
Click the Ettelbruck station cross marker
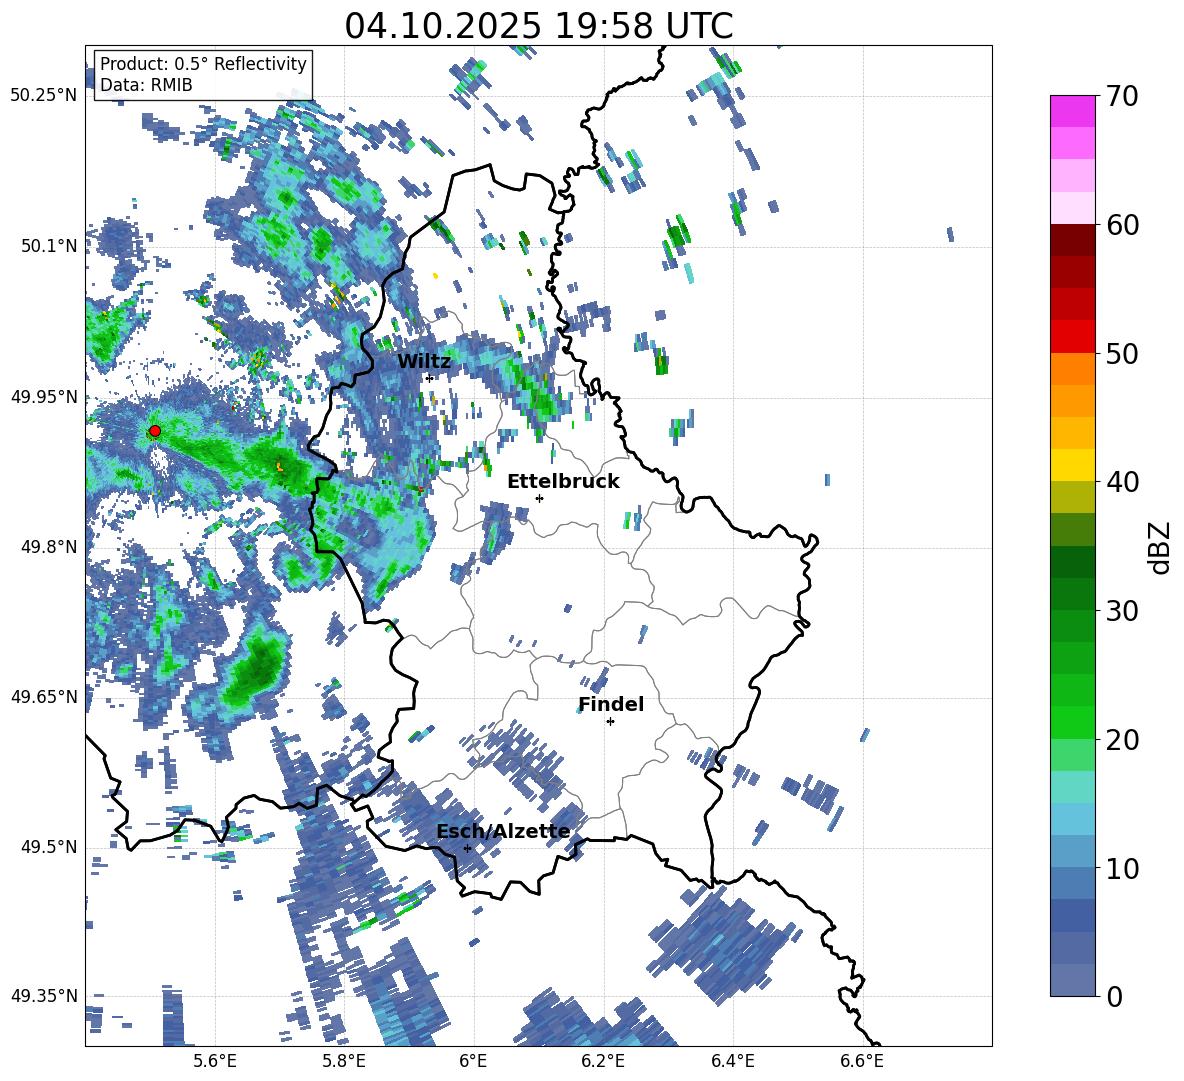[x=539, y=498]
